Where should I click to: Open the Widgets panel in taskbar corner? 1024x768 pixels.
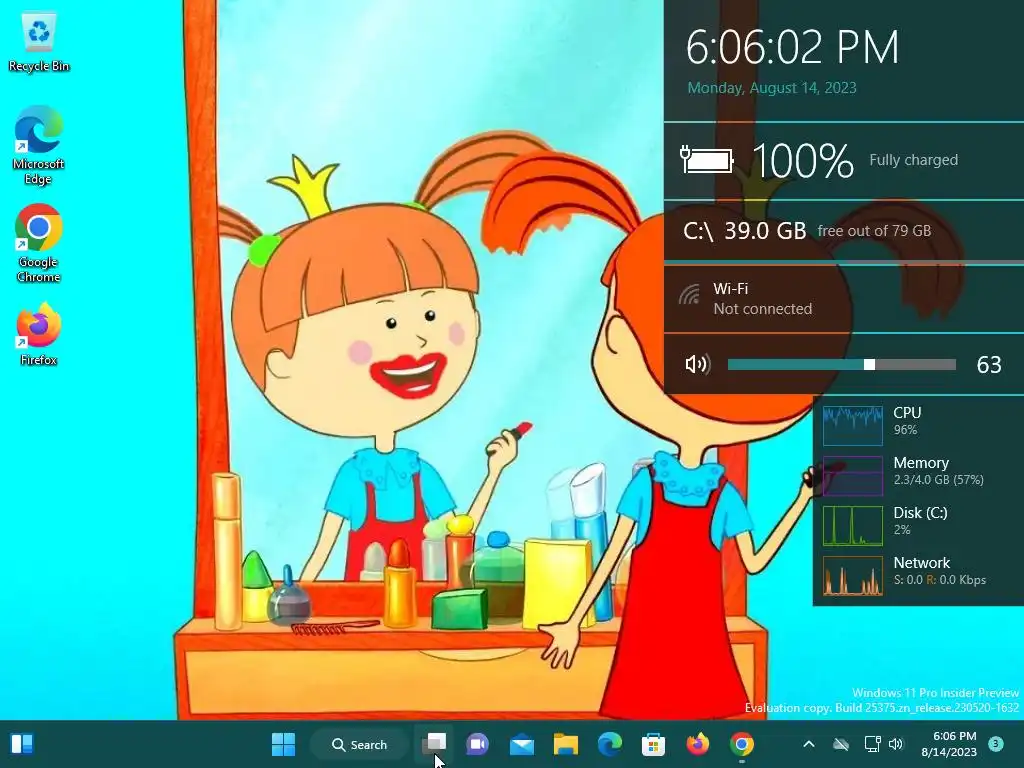tap(22, 744)
